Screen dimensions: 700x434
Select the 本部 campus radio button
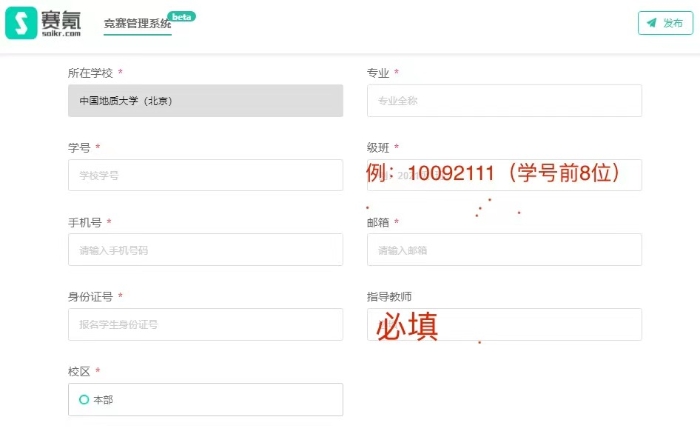point(84,399)
